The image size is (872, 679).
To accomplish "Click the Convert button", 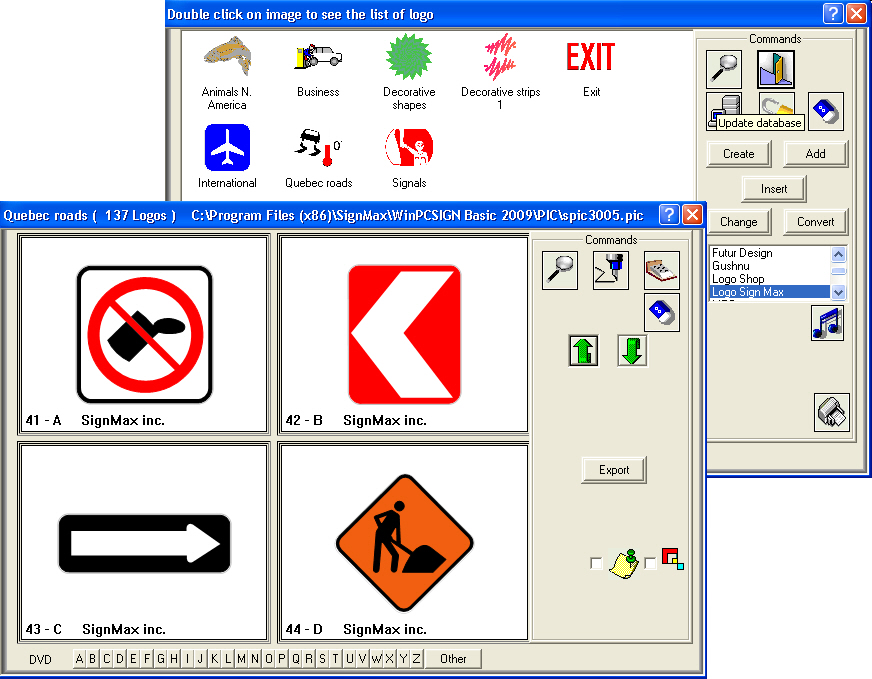I will coord(815,222).
